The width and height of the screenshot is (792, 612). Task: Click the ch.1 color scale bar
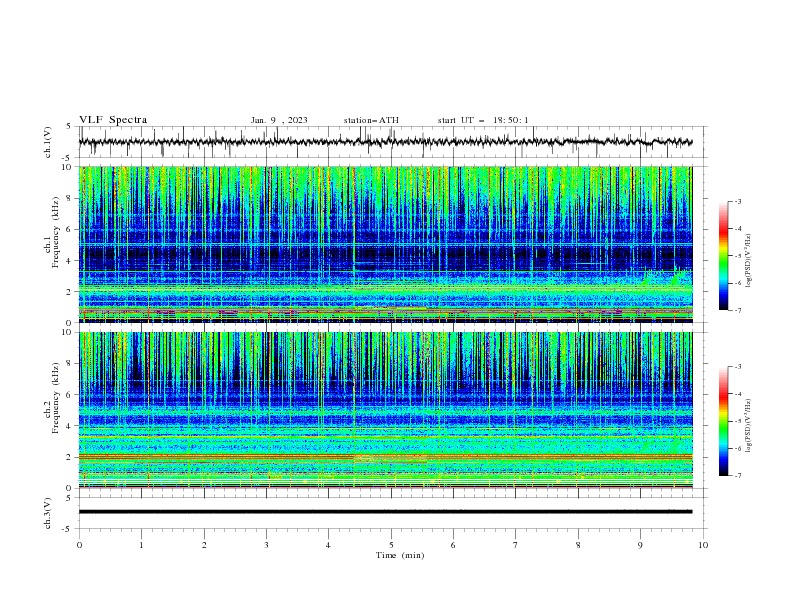click(x=723, y=256)
